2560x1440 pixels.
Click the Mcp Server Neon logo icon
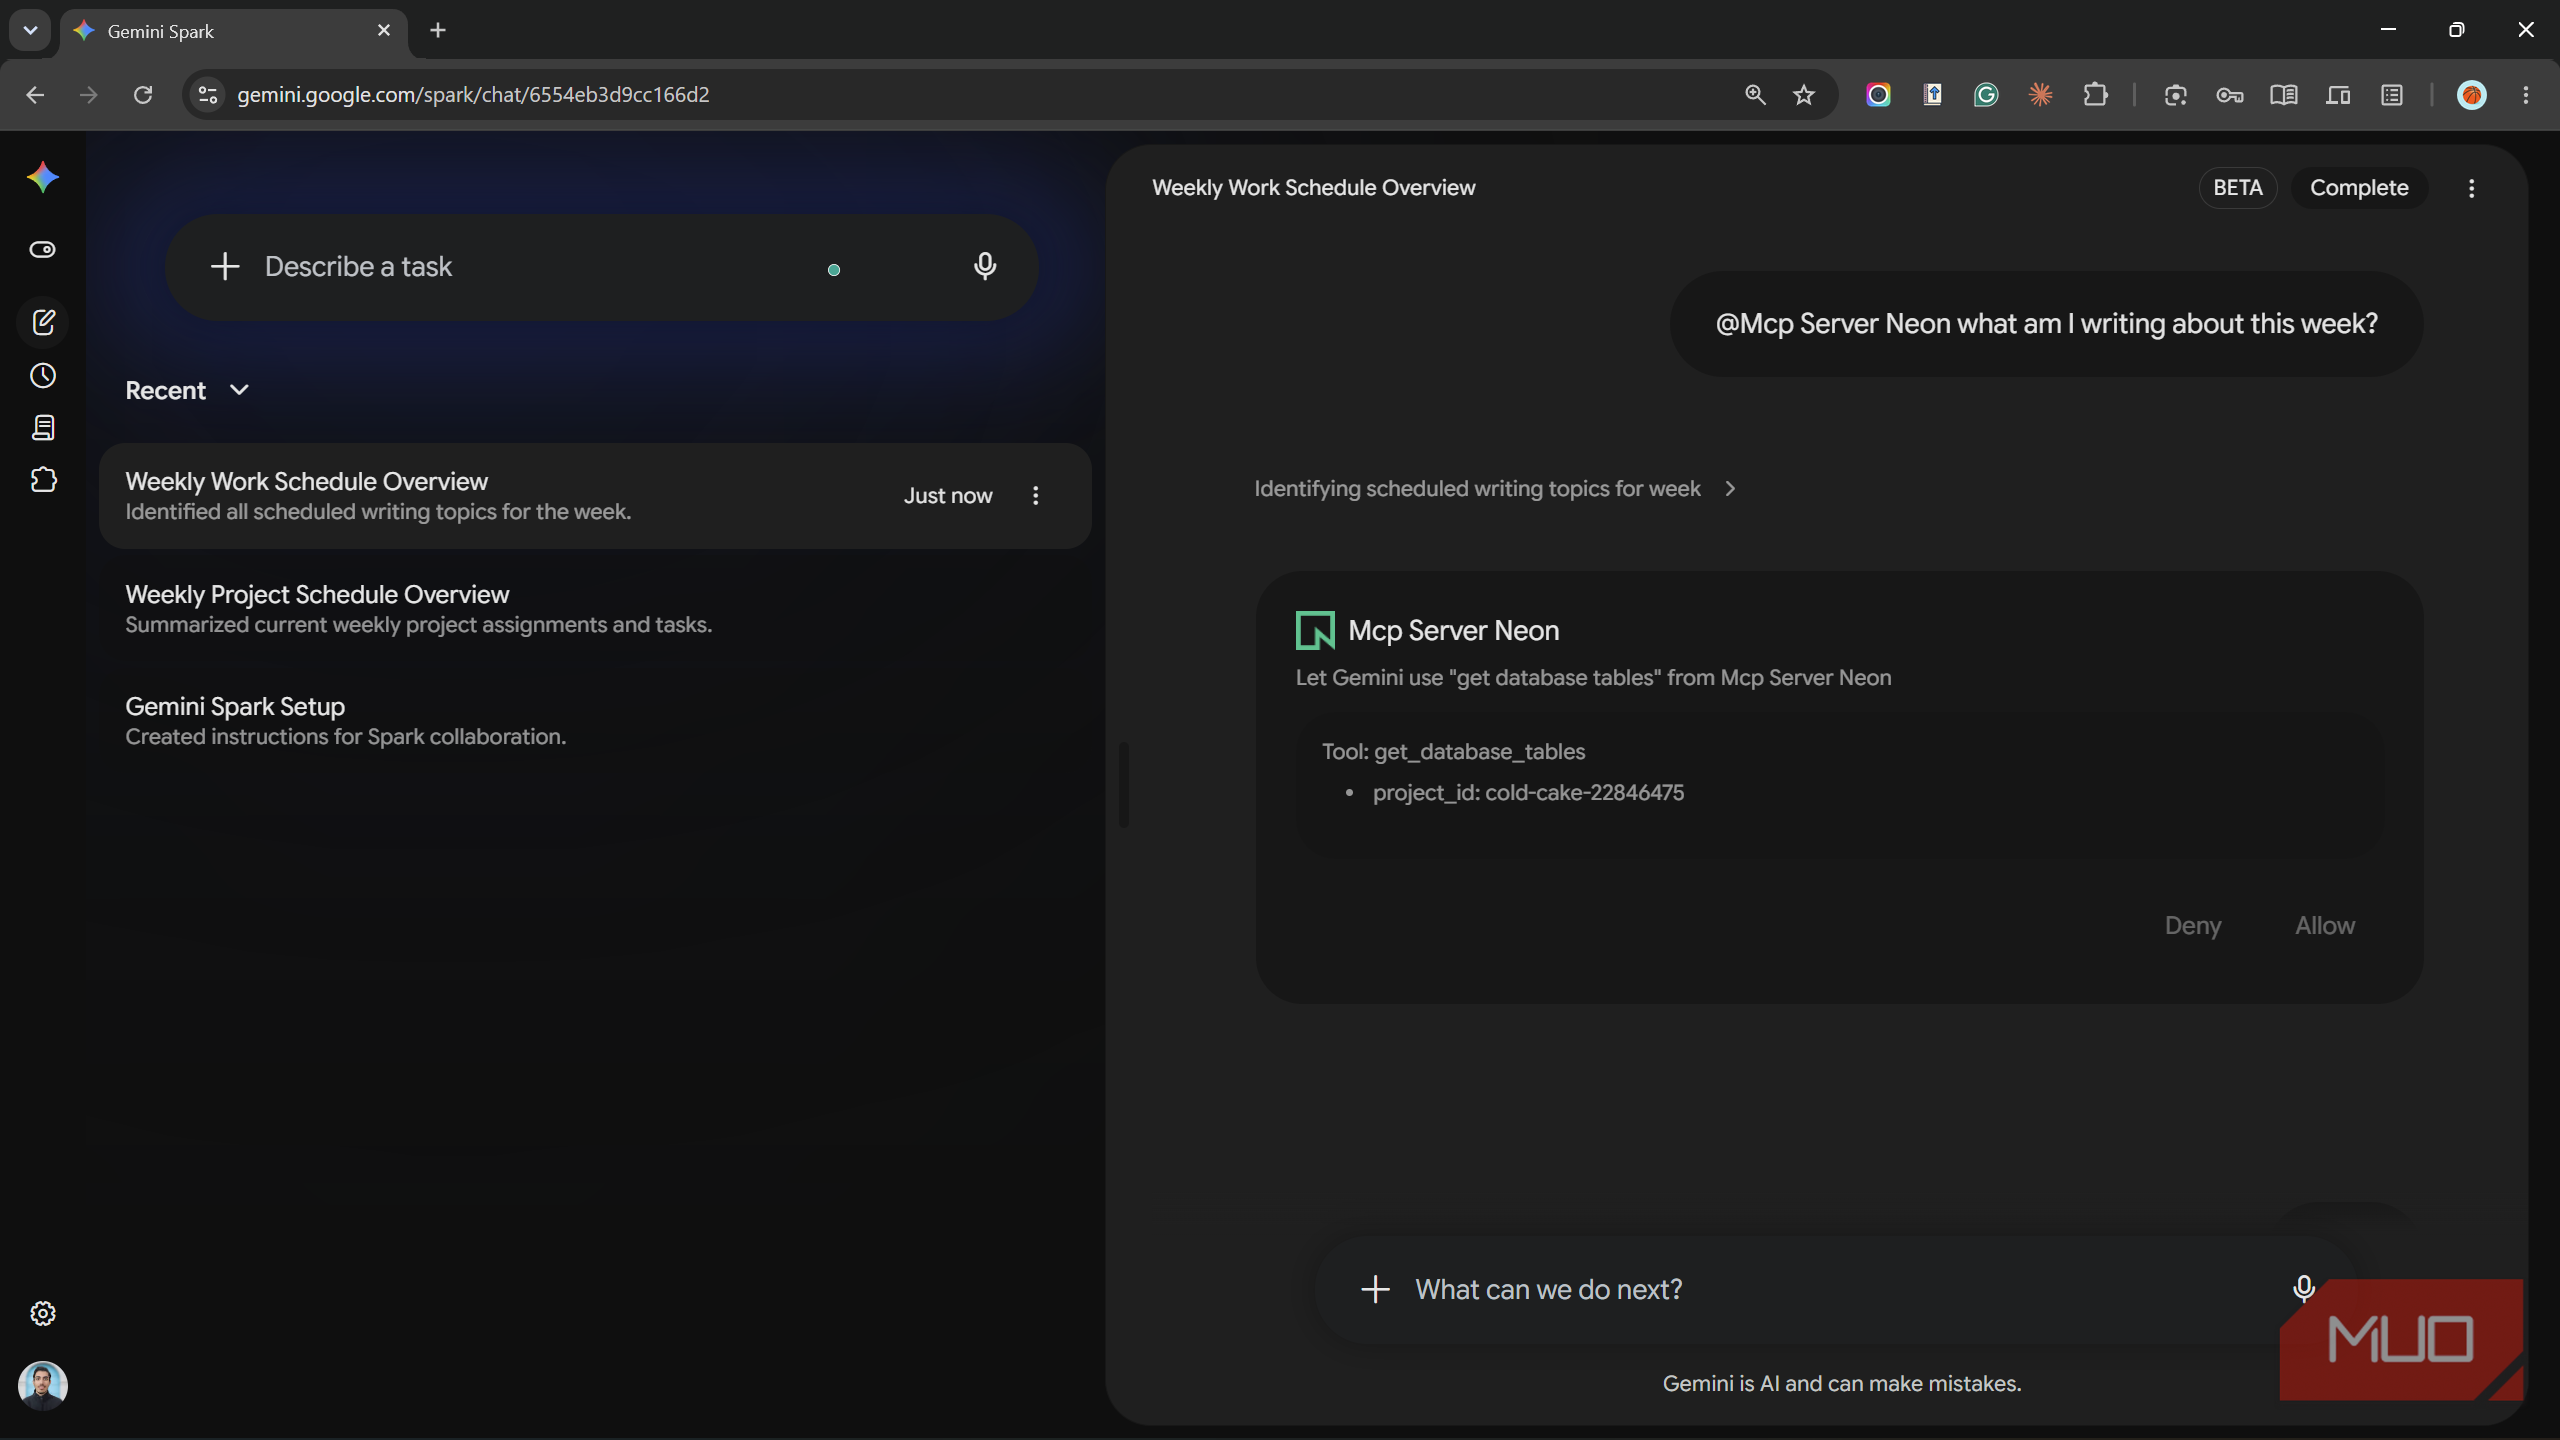click(x=1315, y=631)
